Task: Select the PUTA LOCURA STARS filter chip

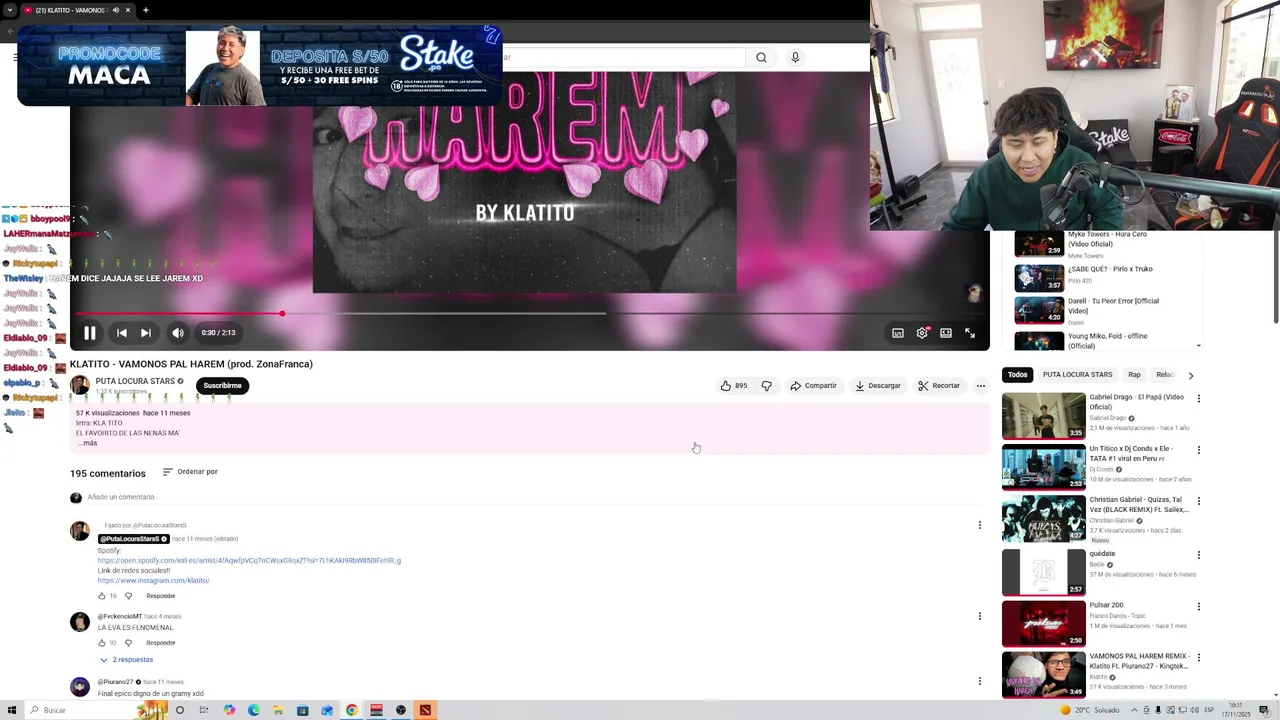Action: click(1077, 375)
